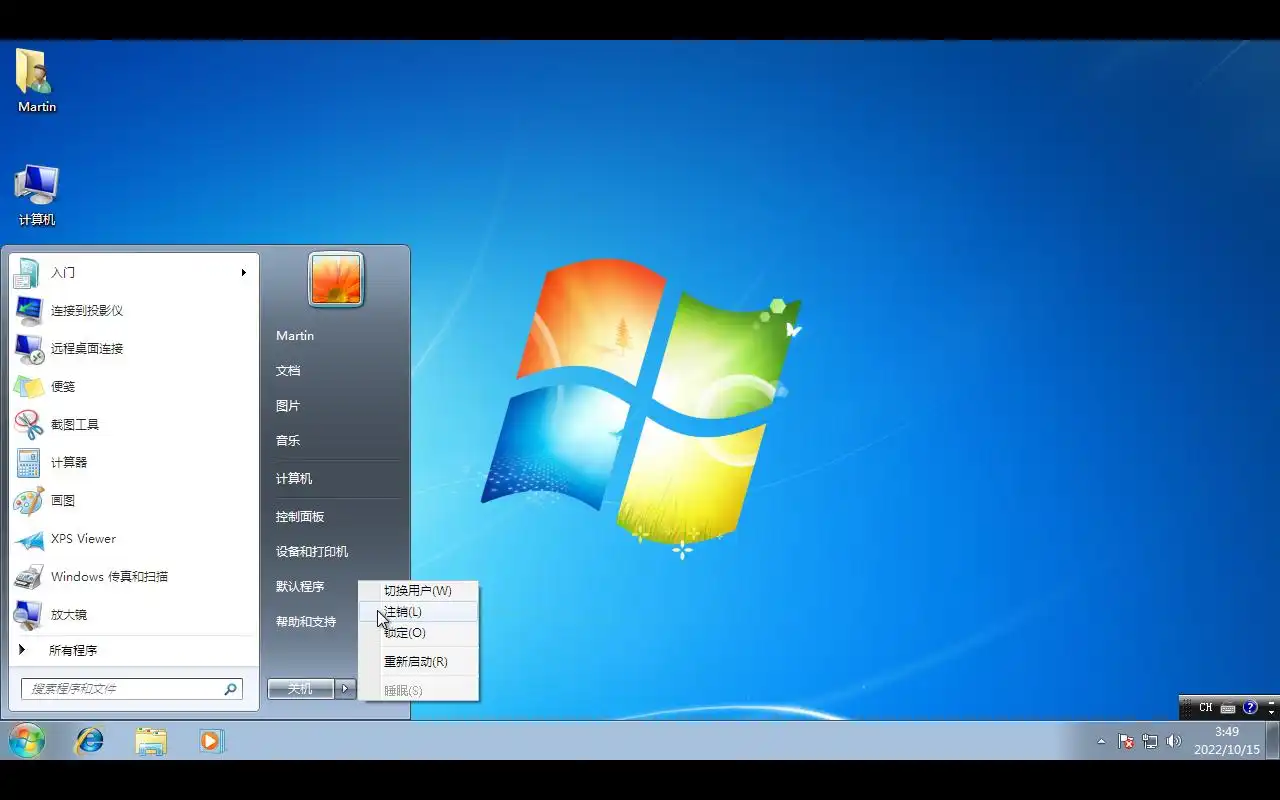
Task: Expand 所有程序 all programs list
Action: tap(72, 650)
